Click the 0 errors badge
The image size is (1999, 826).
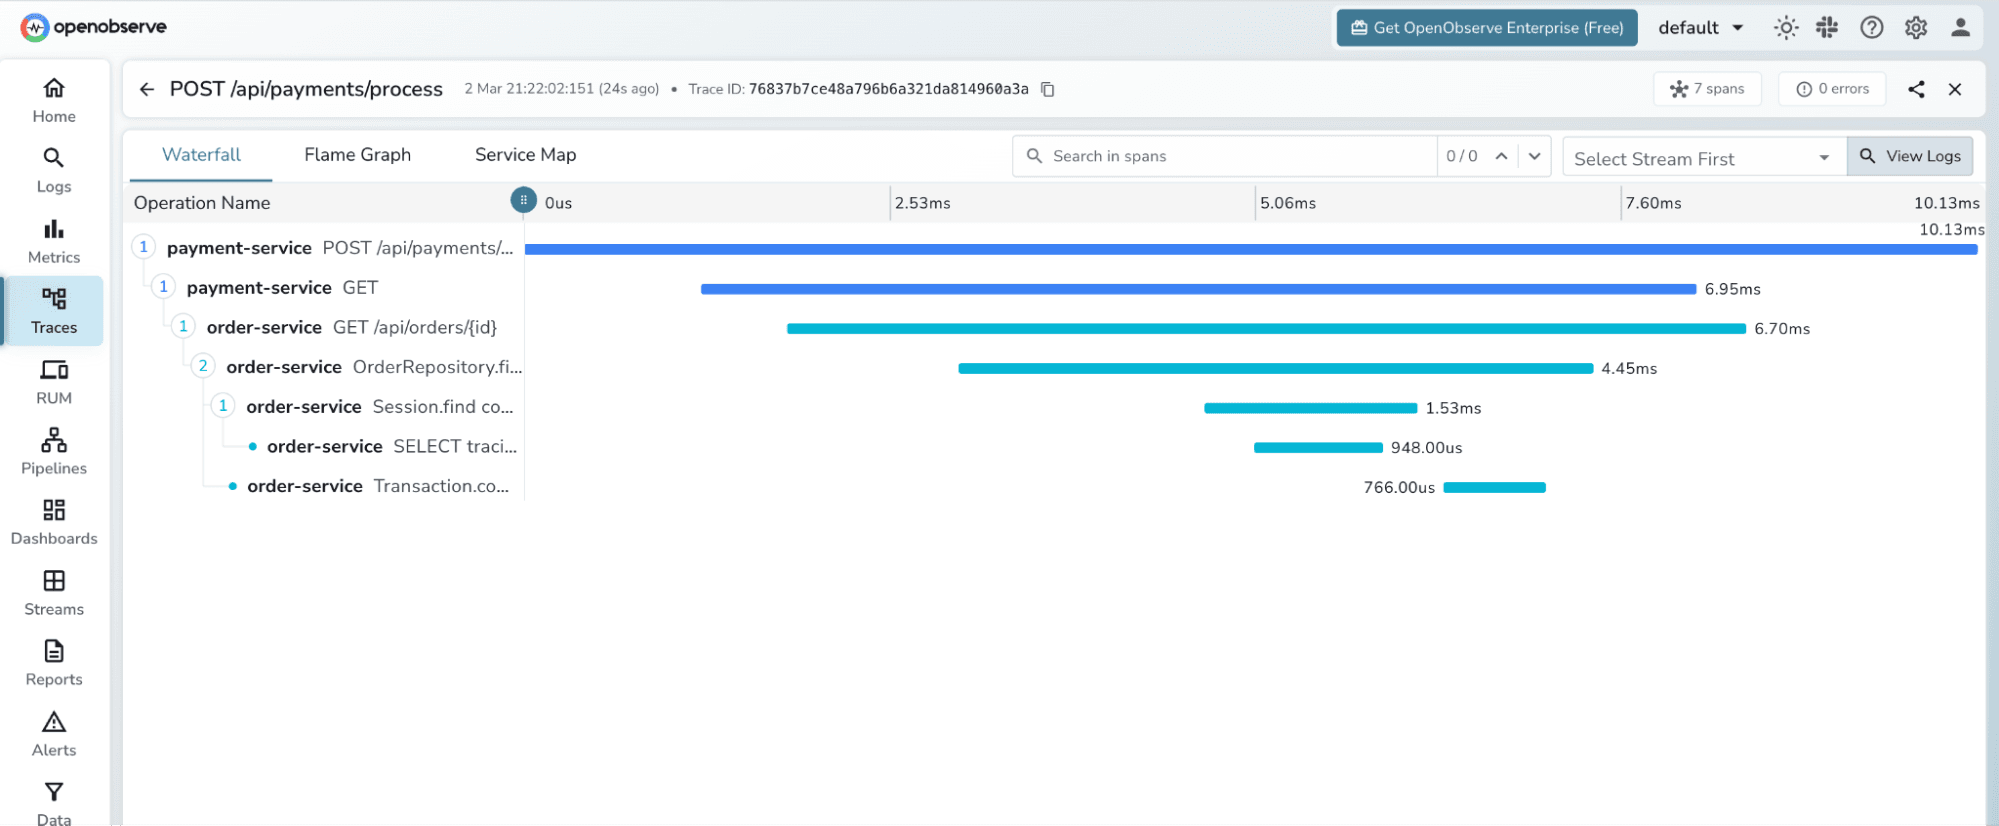click(x=1832, y=89)
